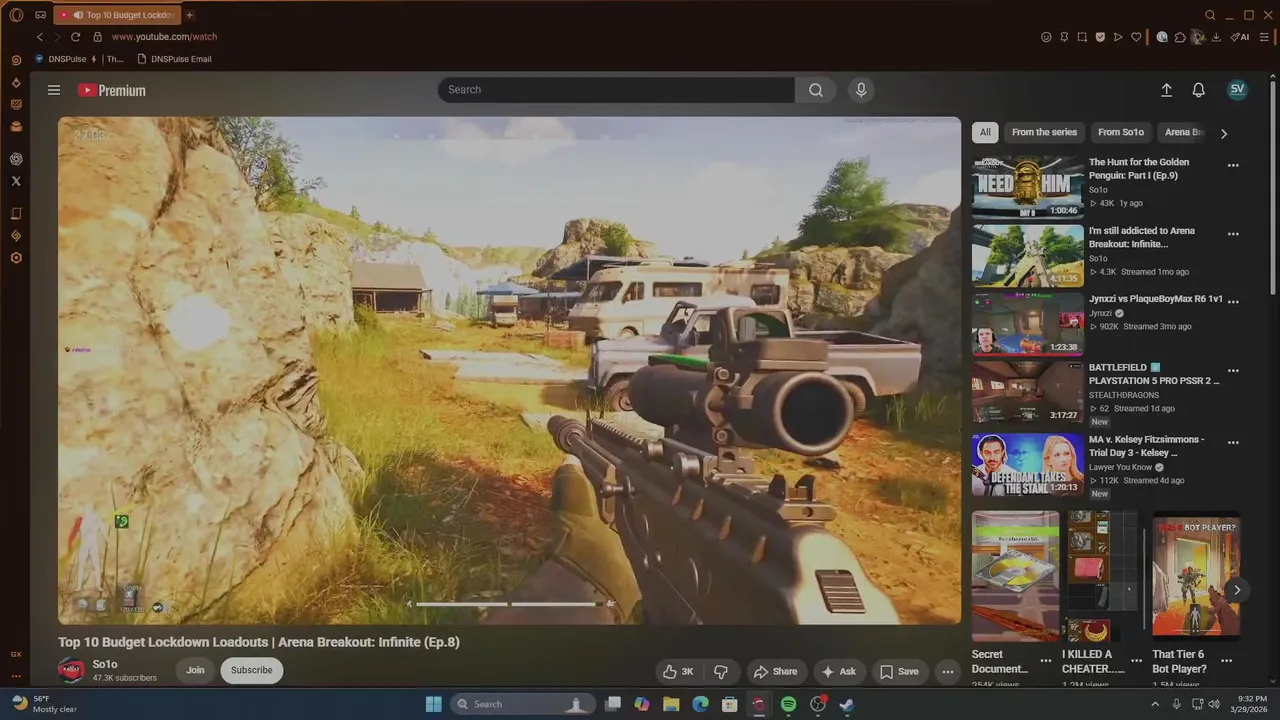Open the snapshot capture tool icon
Viewport: 1280px width, 720px height.
[x=1082, y=37]
